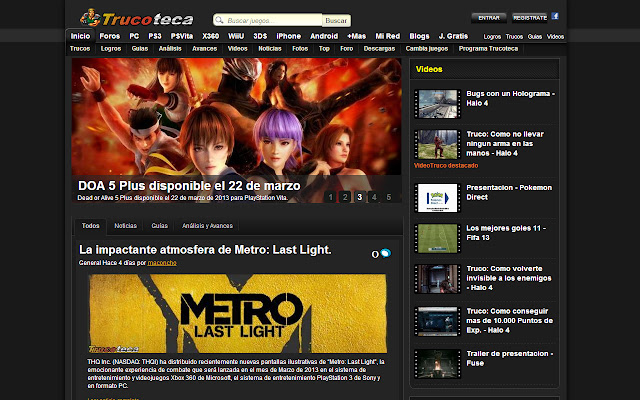Switch to the Noticias tab

(x=125, y=226)
